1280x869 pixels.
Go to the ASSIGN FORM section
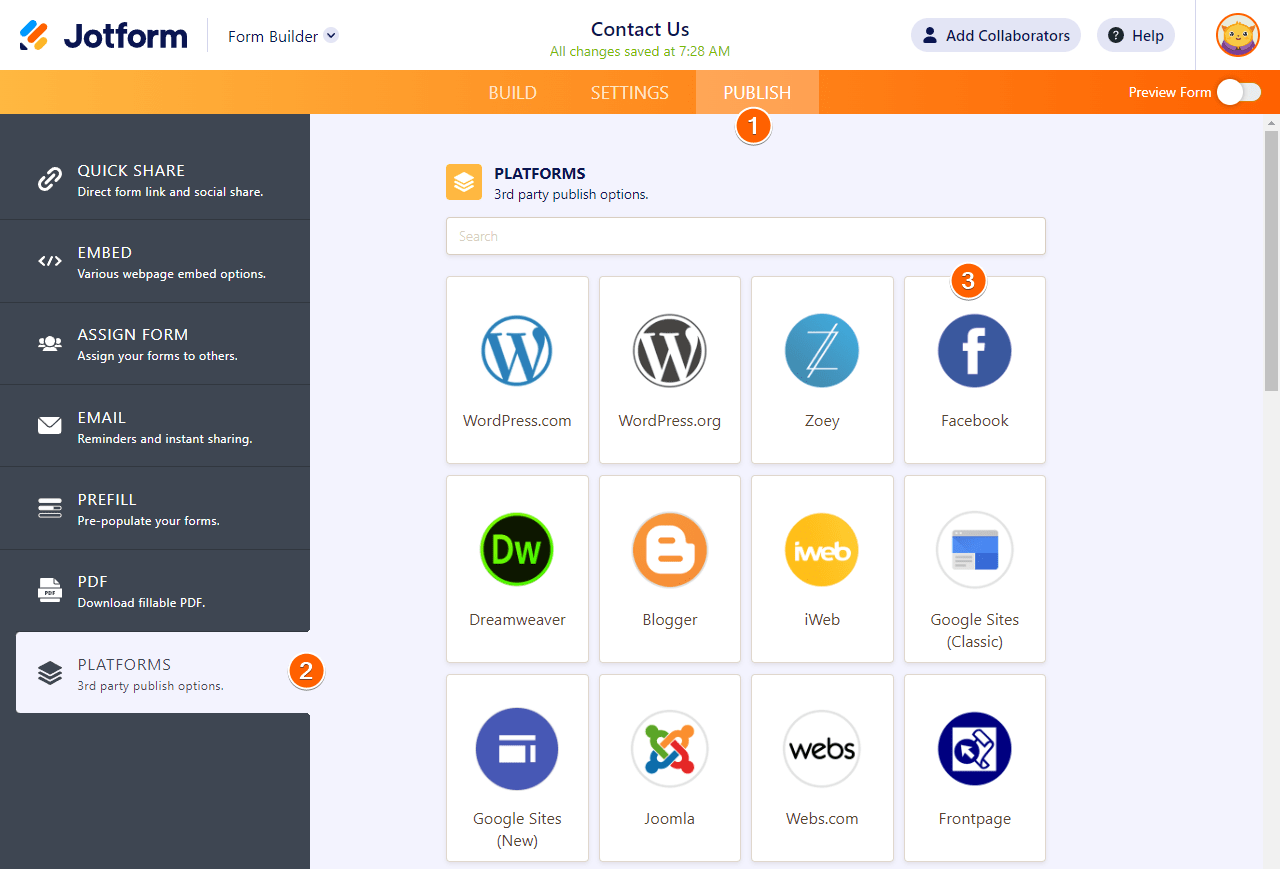(x=155, y=344)
